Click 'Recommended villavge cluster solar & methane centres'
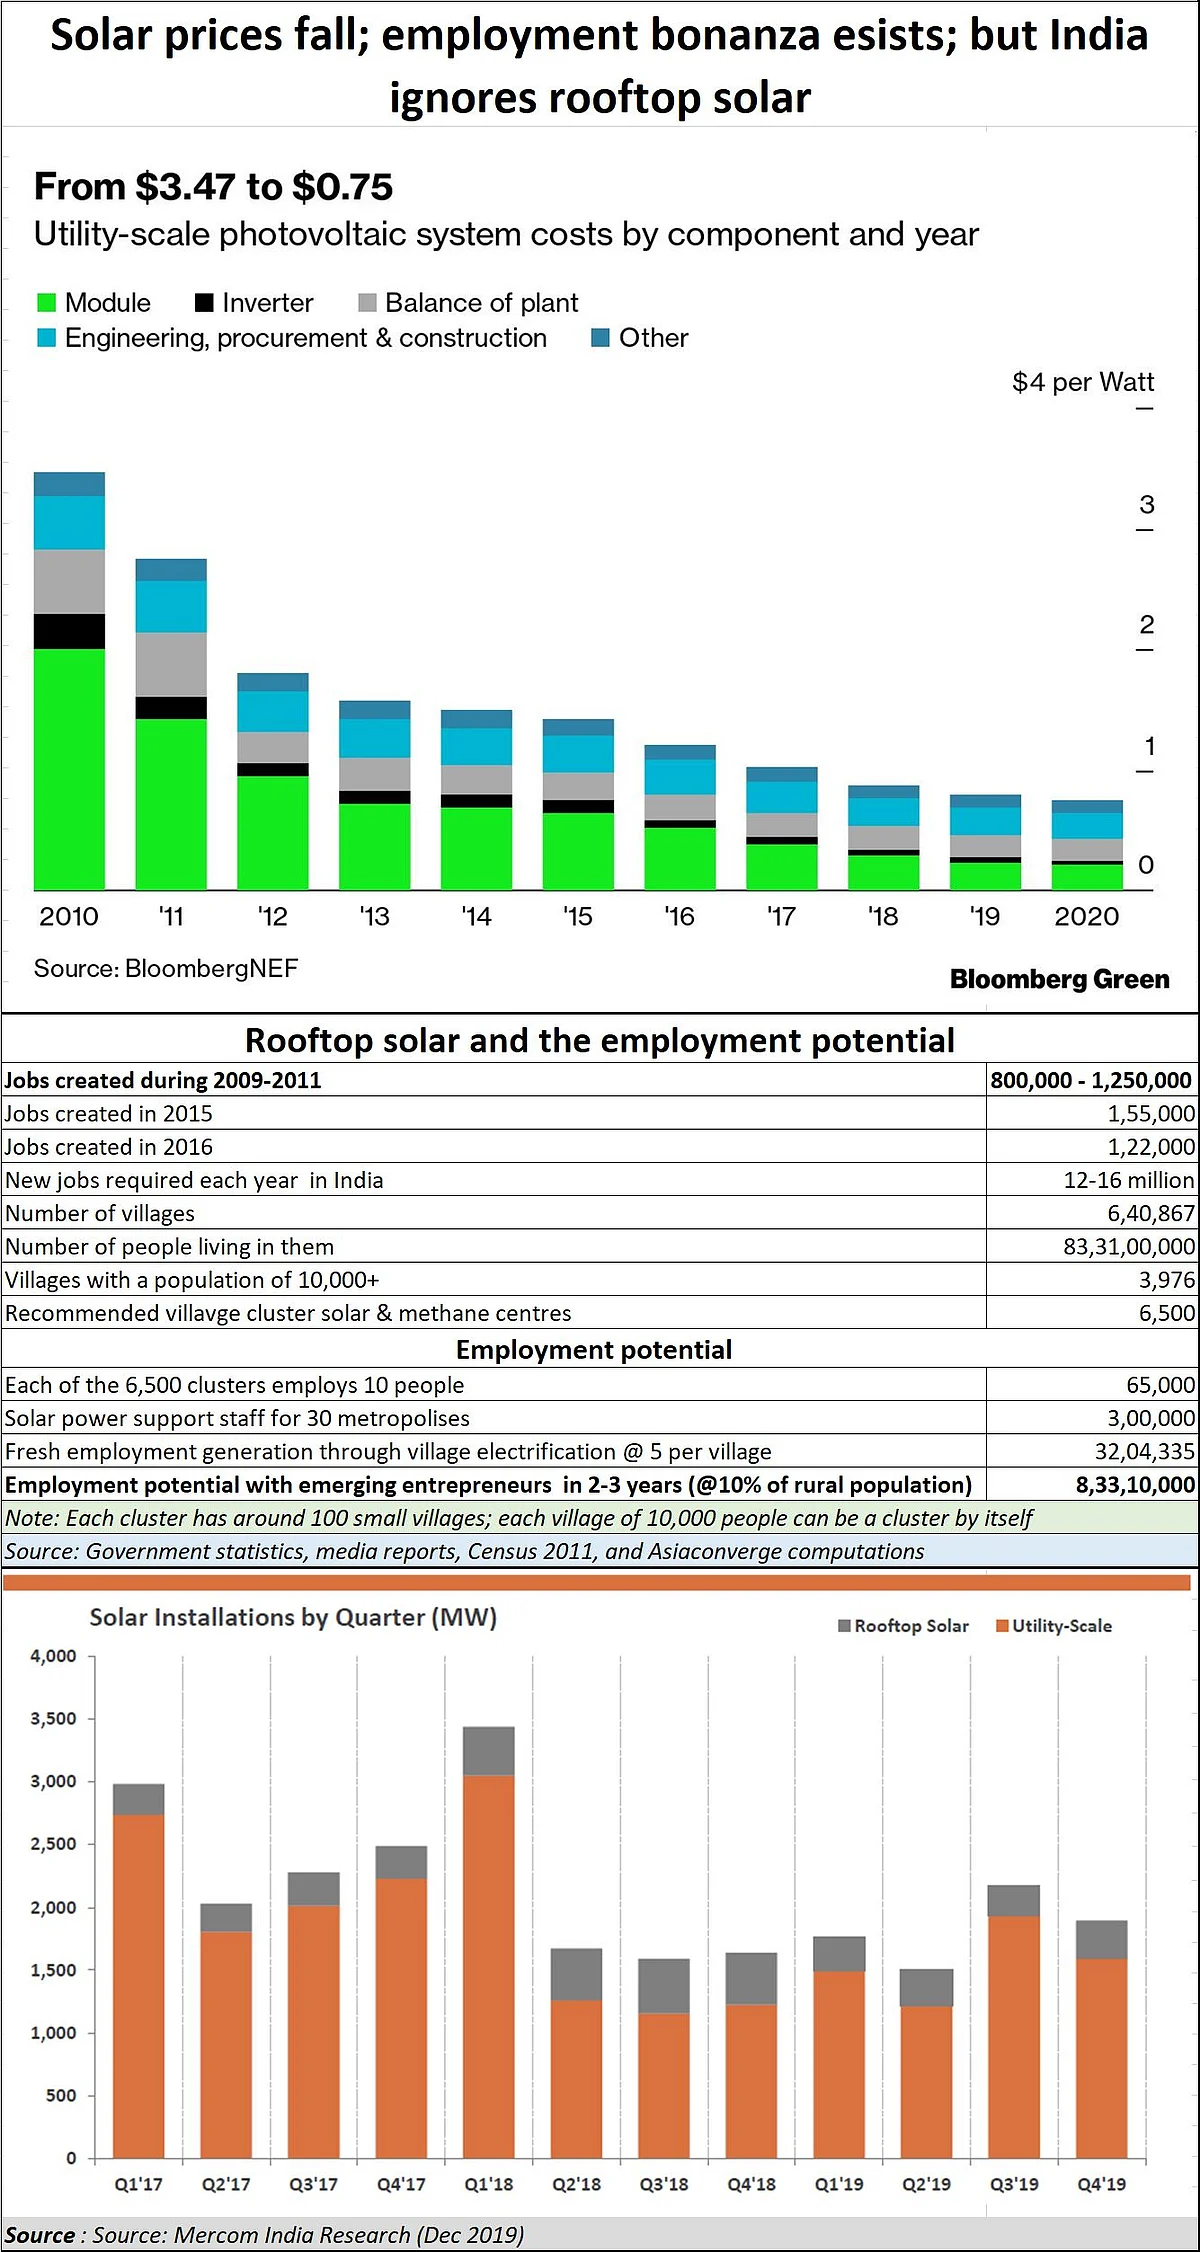Viewport: 1200px width, 2252px height. point(288,1313)
